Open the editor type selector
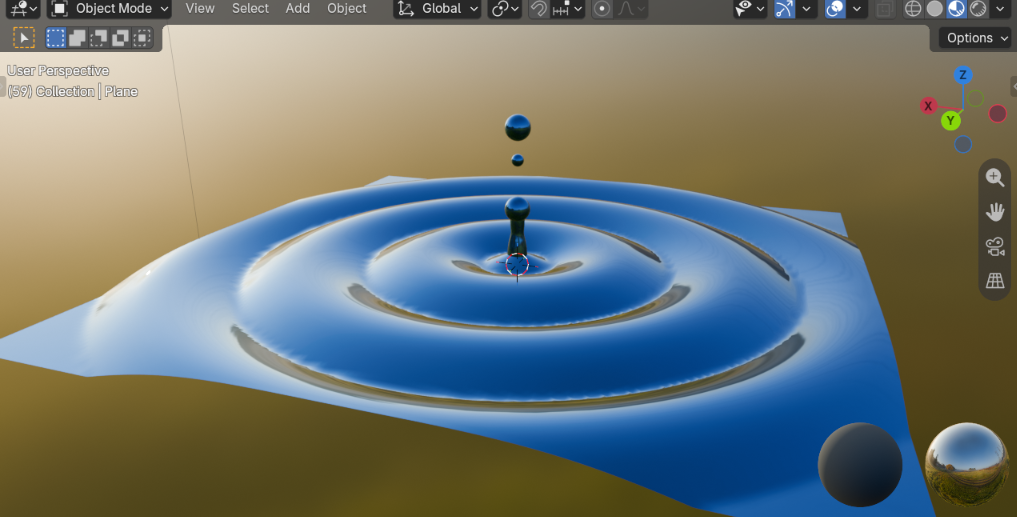The height and width of the screenshot is (517, 1017). (24, 8)
